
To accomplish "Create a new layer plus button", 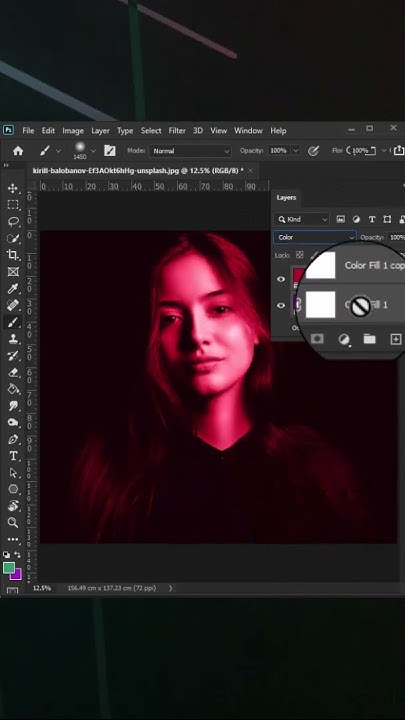I will tap(395, 339).
